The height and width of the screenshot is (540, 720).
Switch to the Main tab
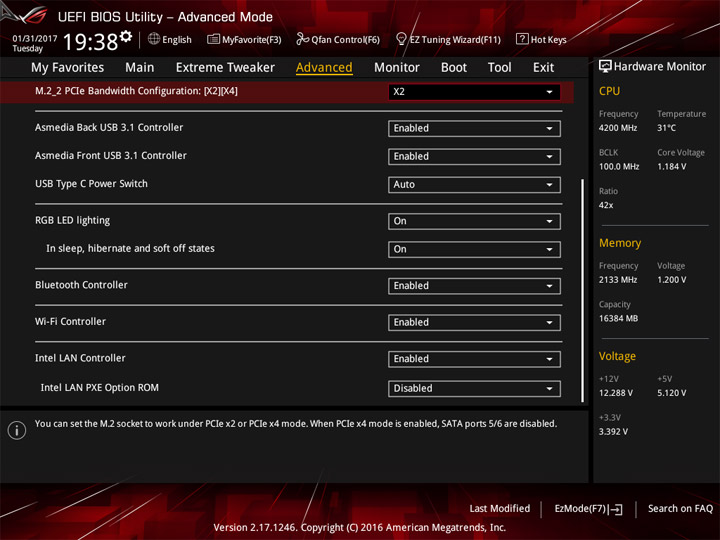click(x=140, y=68)
